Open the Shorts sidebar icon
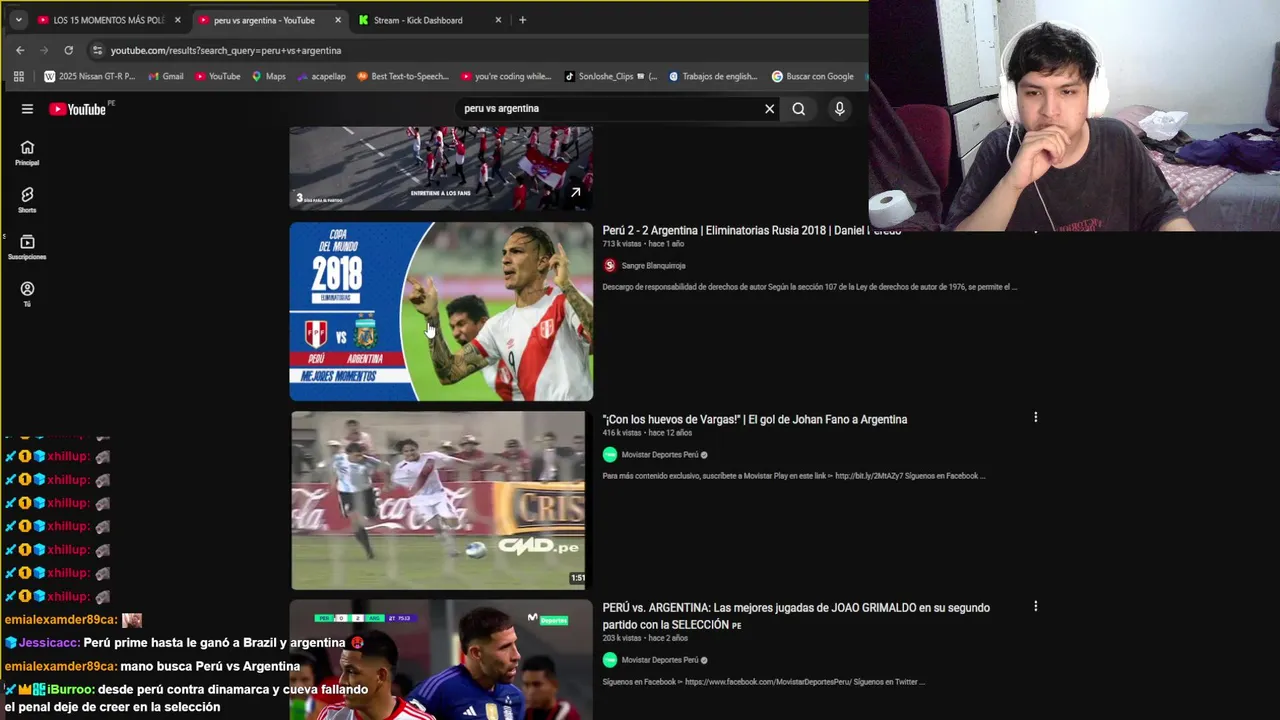The height and width of the screenshot is (720, 1280). 27,200
